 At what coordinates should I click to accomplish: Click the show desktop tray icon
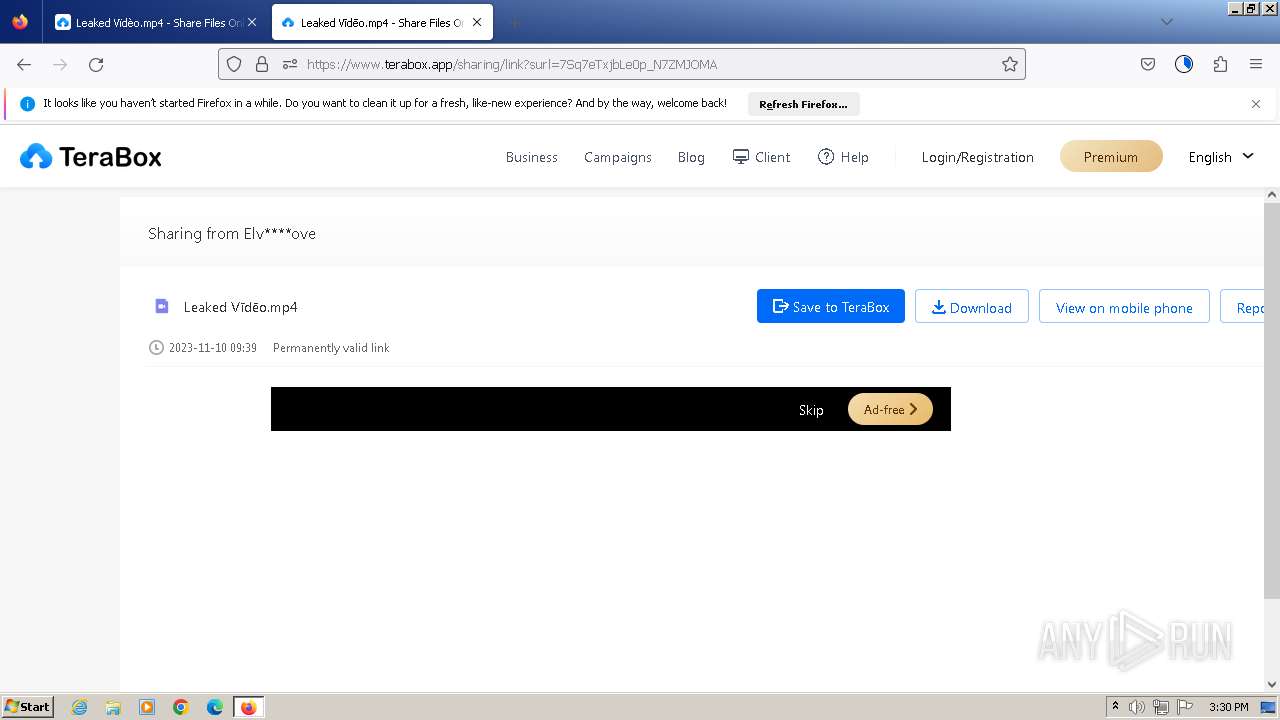pos(1268,707)
